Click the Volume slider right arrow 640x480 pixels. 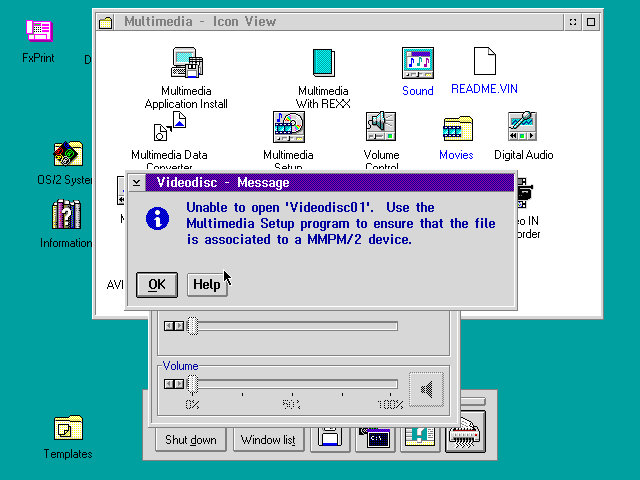coord(179,384)
